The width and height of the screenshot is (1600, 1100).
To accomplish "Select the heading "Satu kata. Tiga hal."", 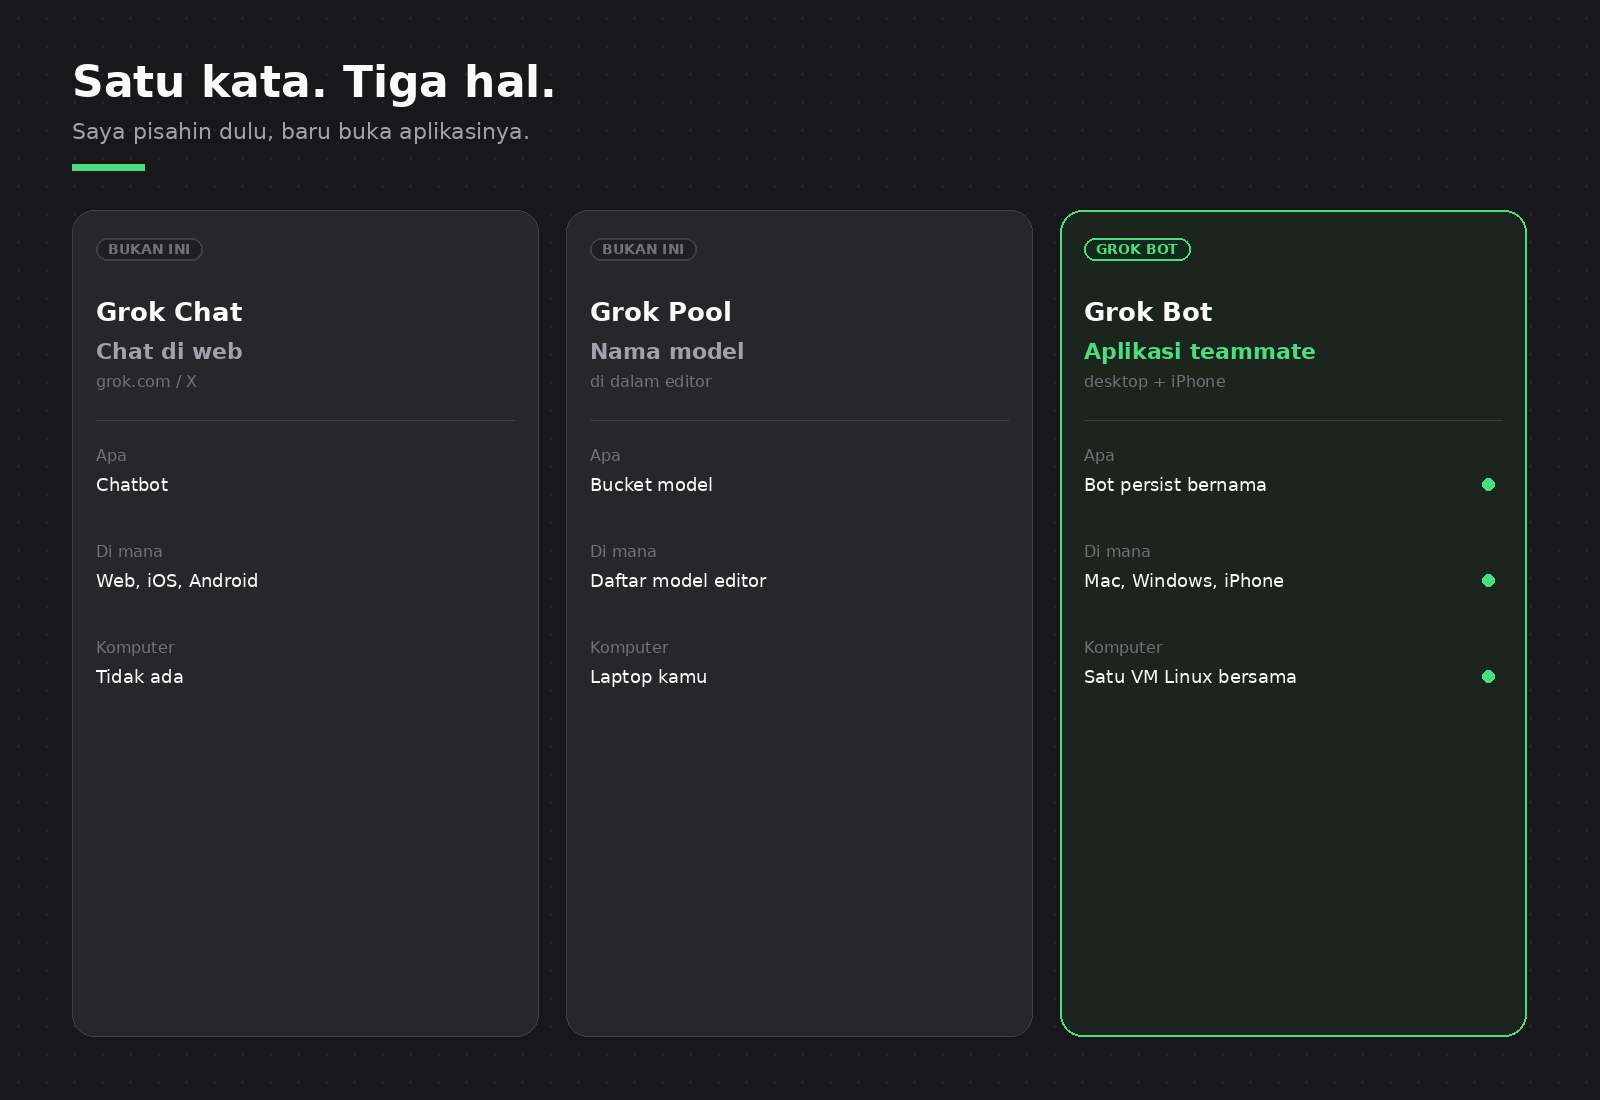I will [x=314, y=82].
